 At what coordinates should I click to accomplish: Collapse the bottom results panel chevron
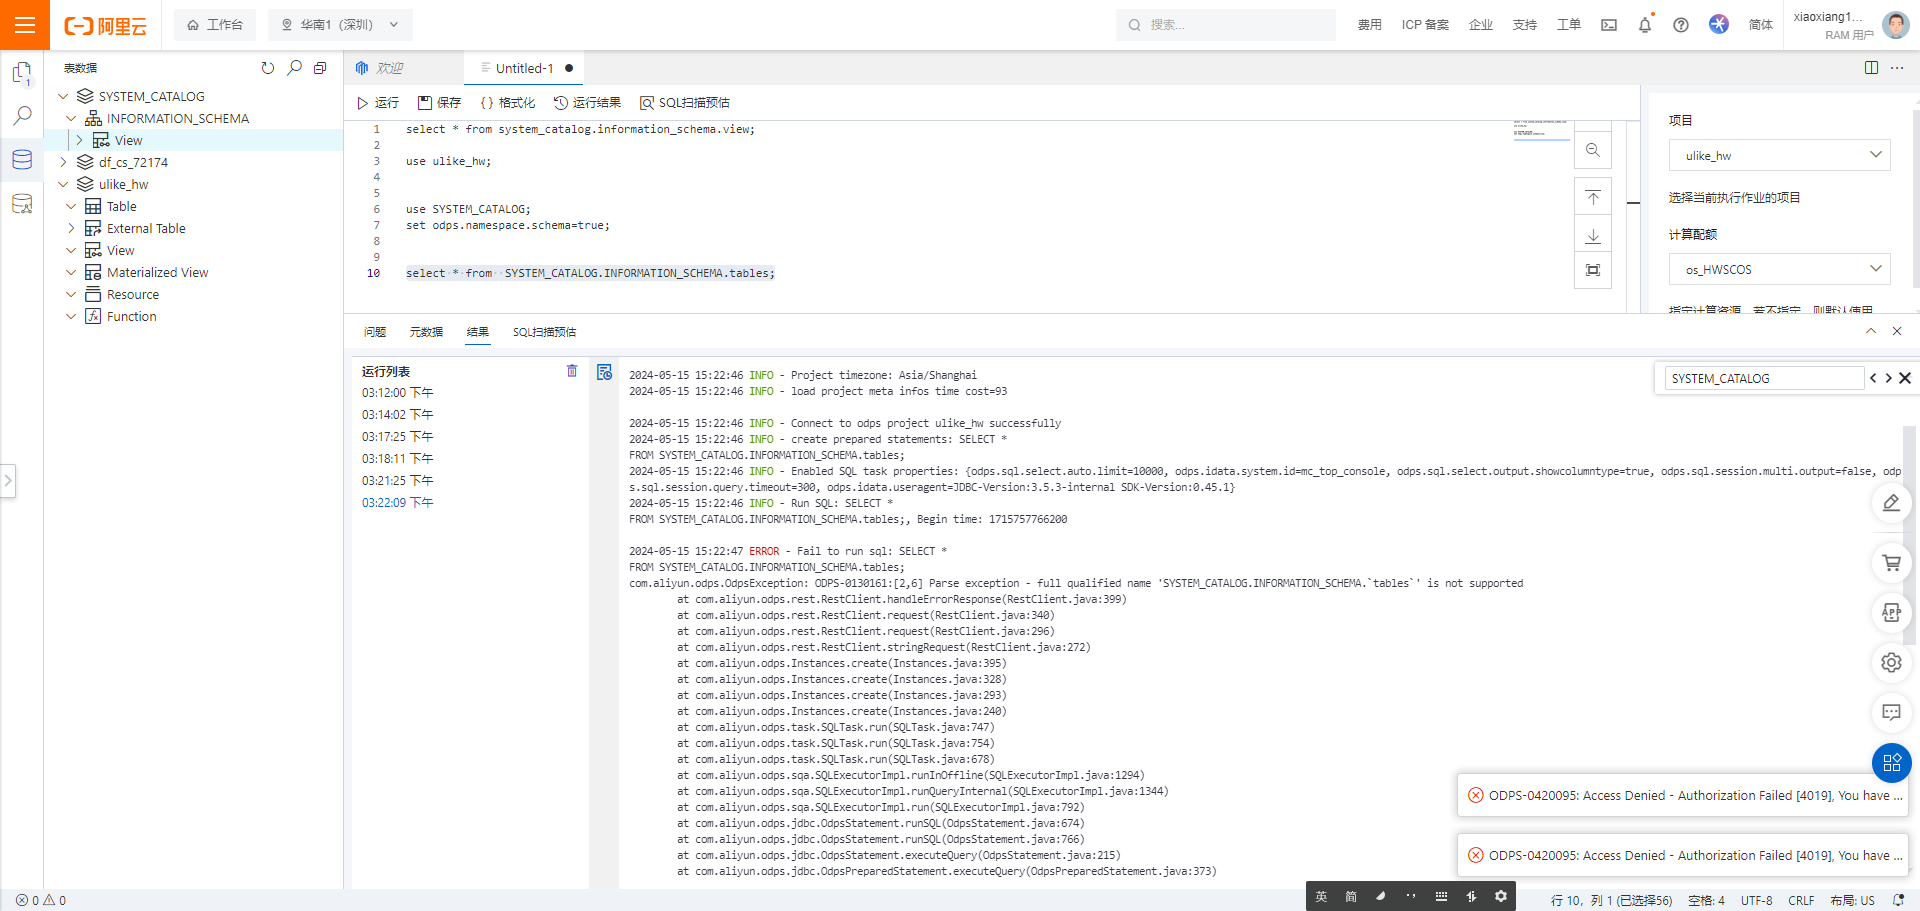pos(1871,331)
